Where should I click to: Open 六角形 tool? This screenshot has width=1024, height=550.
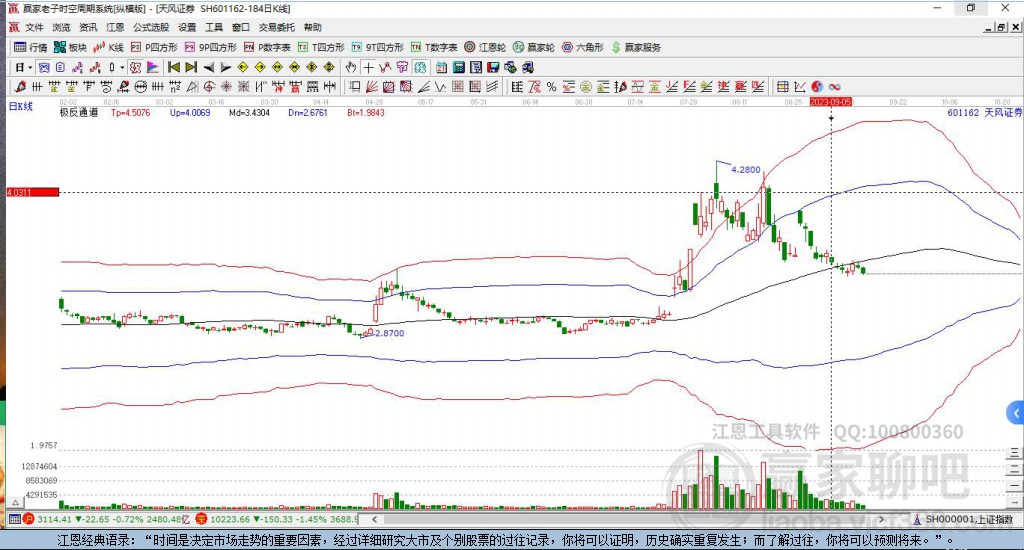(x=583, y=47)
